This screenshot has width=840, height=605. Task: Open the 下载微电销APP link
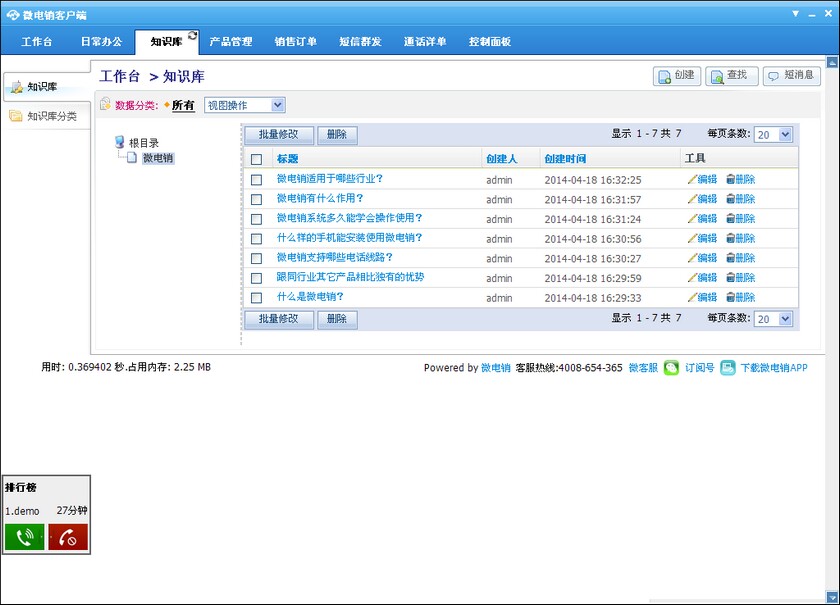(774, 368)
